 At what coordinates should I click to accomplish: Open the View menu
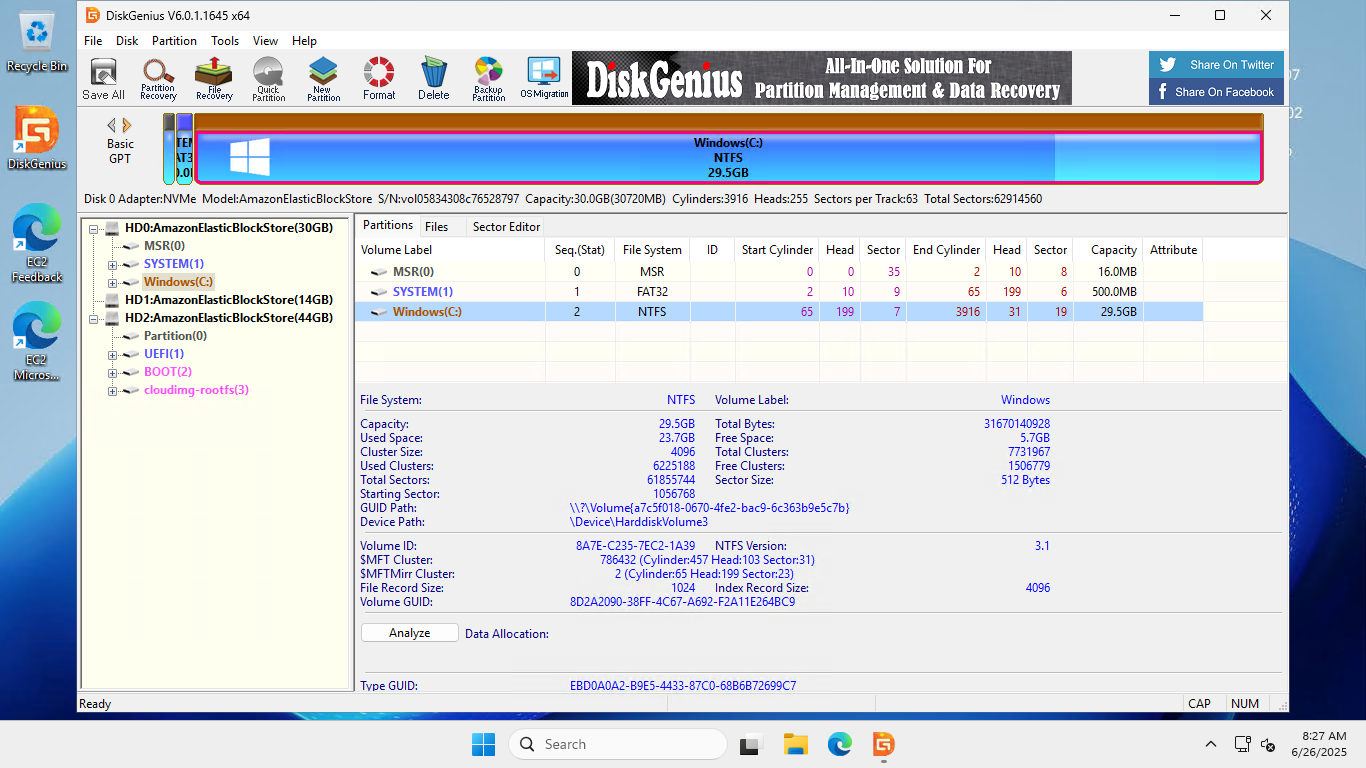click(x=265, y=41)
